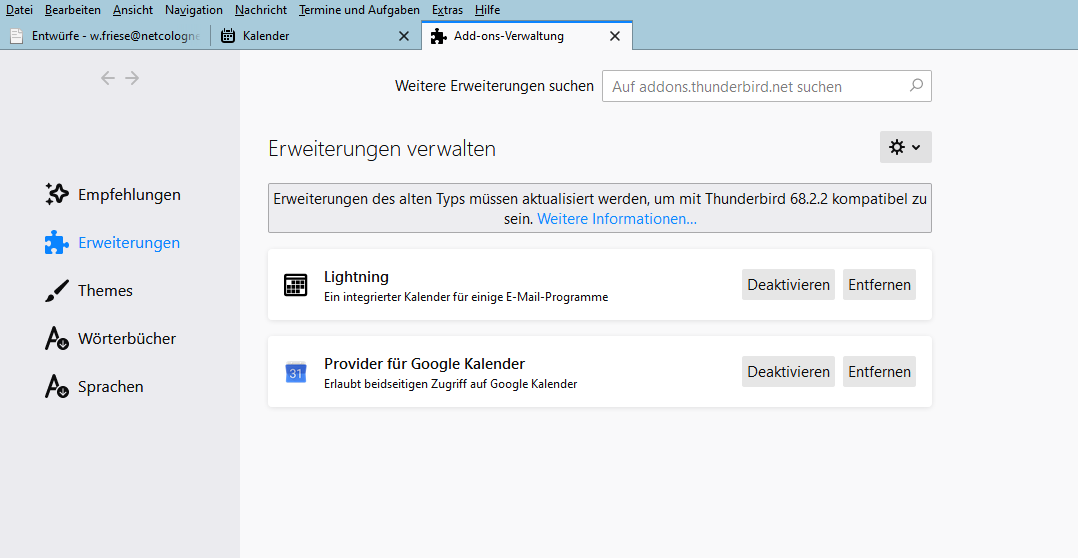
Task: Click the blue Erweiterungen puzzle-piece icon
Action: click(x=56, y=243)
